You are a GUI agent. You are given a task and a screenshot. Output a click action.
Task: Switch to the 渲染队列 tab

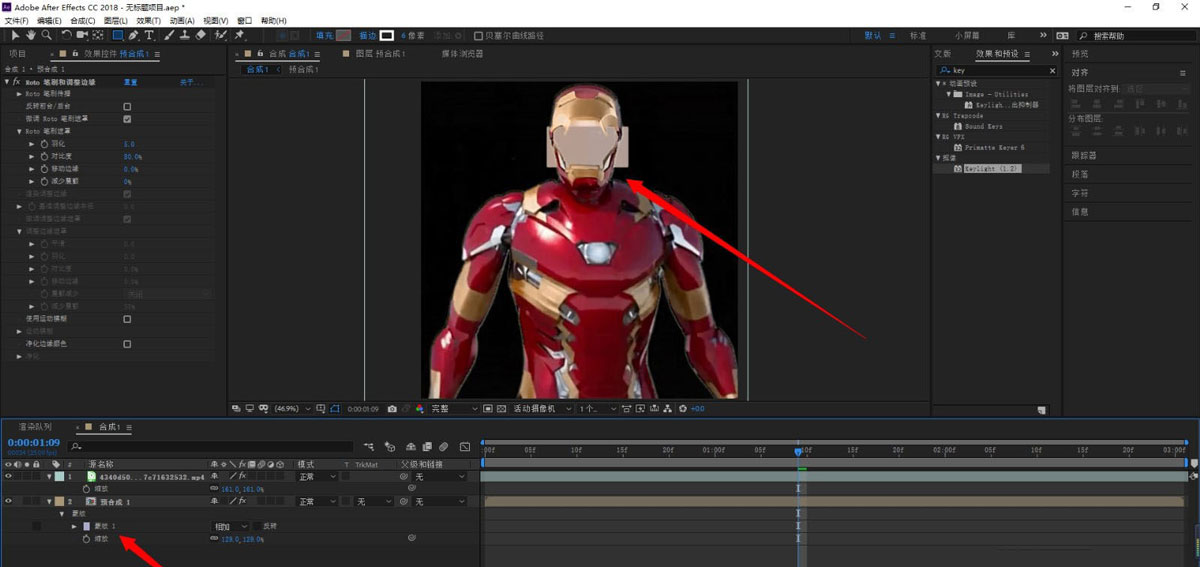coord(35,427)
